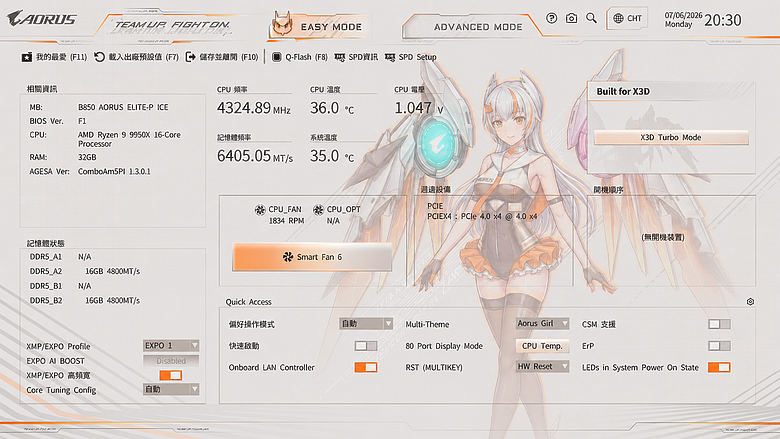Viewport: 780px width, 439px height.
Task: Disable Onboard LAN Controller switch
Action: click(366, 367)
